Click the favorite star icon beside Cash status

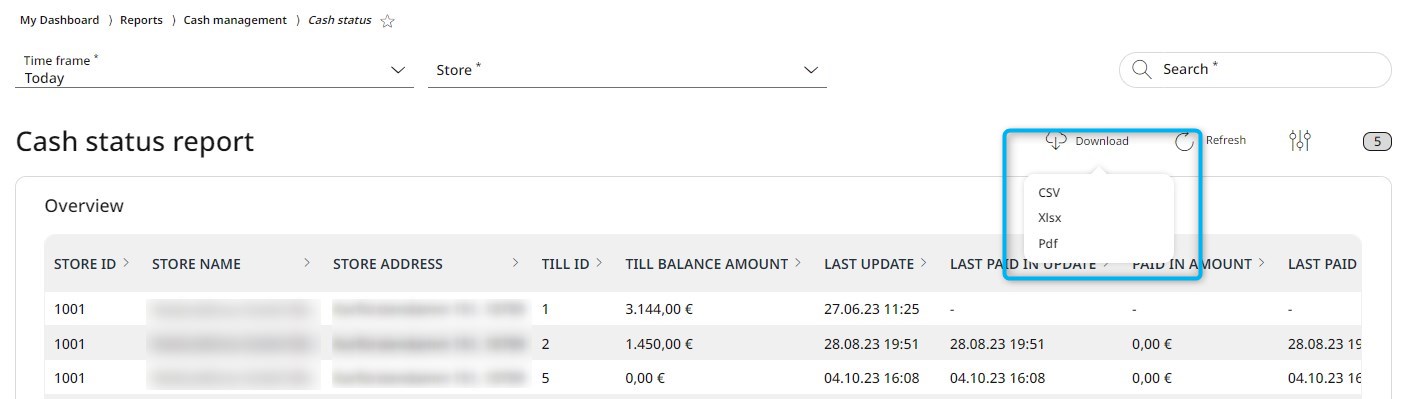pyautogui.click(x=387, y=21)
